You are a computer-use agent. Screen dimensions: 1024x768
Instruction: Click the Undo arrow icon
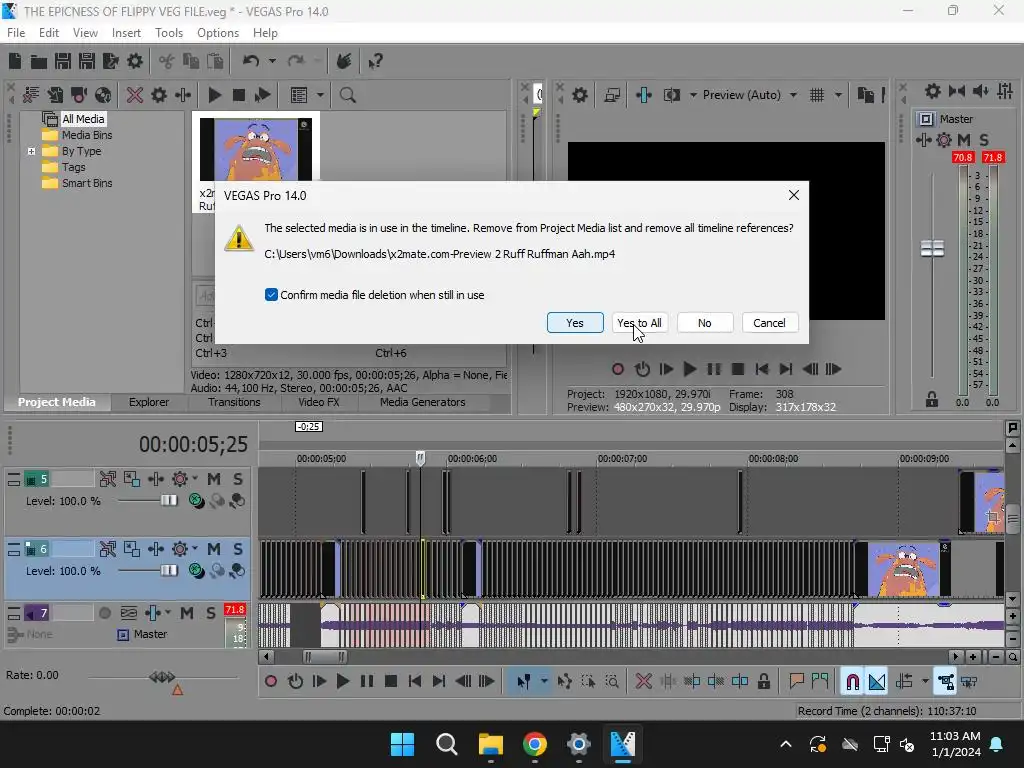coord(251,61)
